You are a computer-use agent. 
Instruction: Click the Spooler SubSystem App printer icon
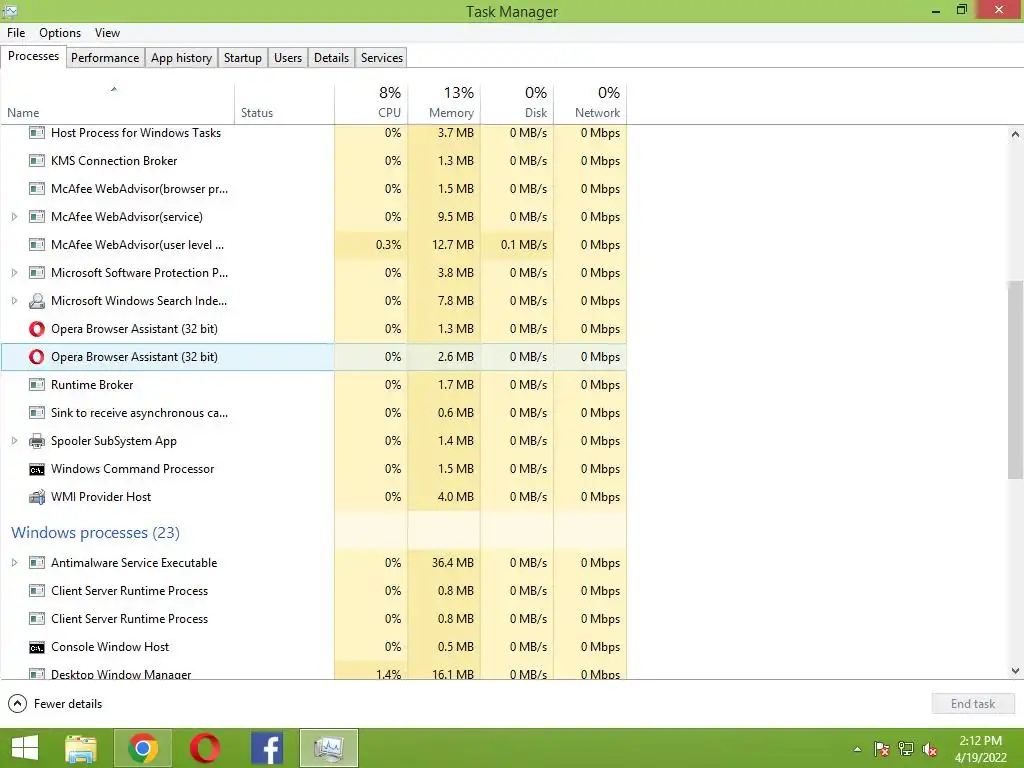click(x=37, y=441)
